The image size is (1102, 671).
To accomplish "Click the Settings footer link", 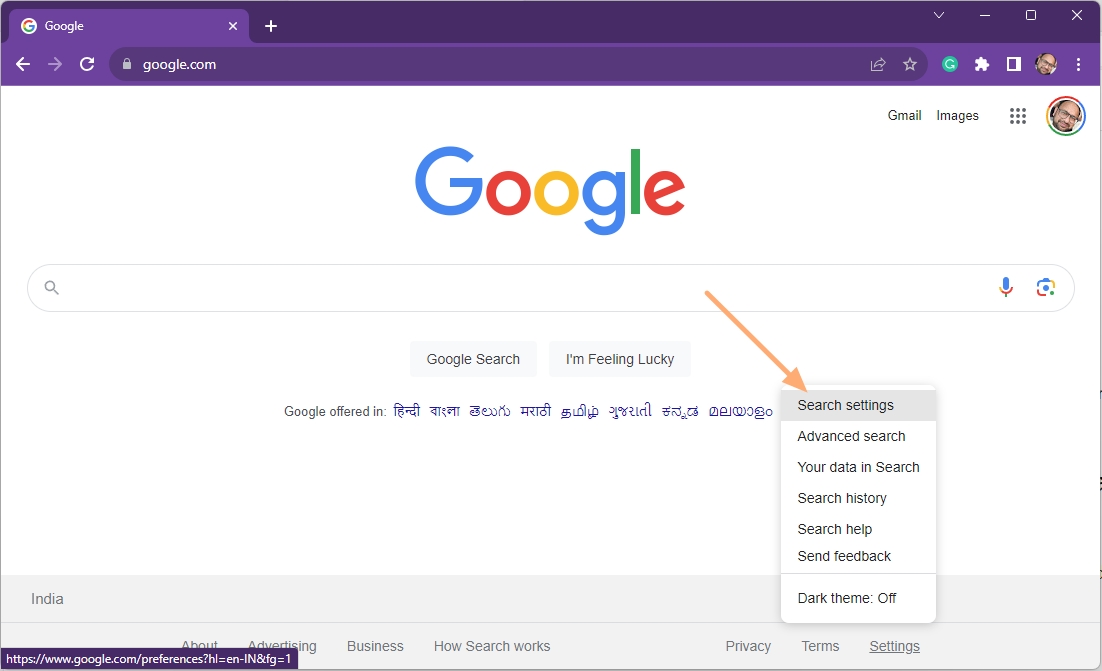I will click(x=894, y=646).
